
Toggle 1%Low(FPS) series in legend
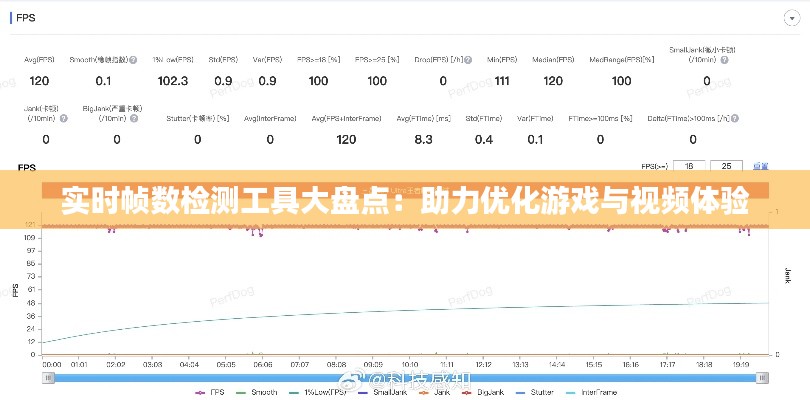click(318, 392)
